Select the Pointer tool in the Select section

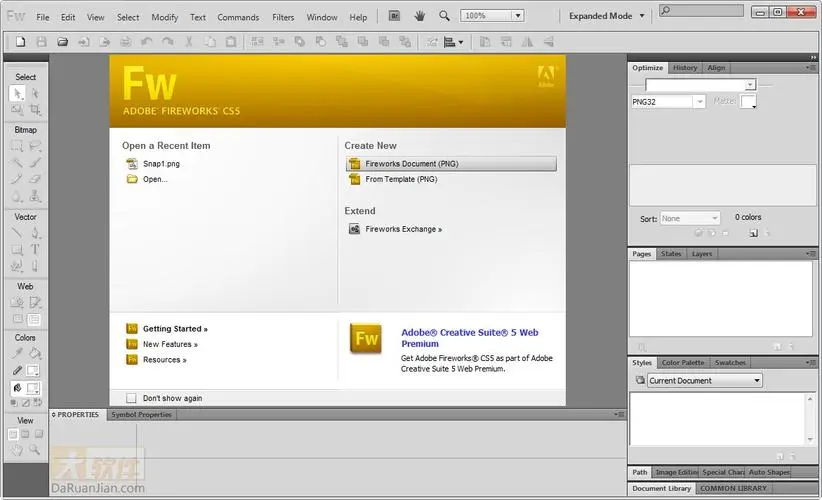[17, 93]
